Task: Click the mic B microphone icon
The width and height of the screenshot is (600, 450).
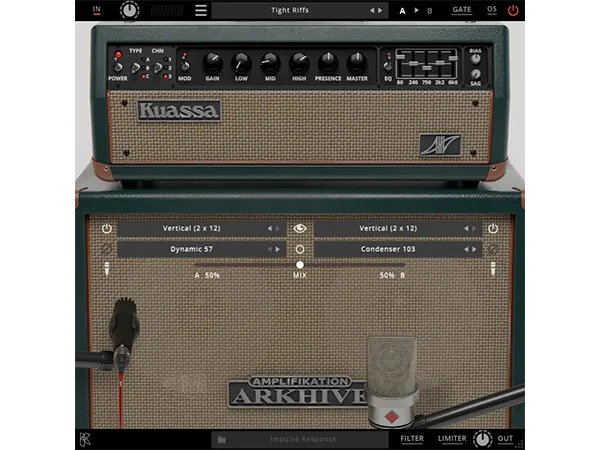Action: click(x=493, y=269)
